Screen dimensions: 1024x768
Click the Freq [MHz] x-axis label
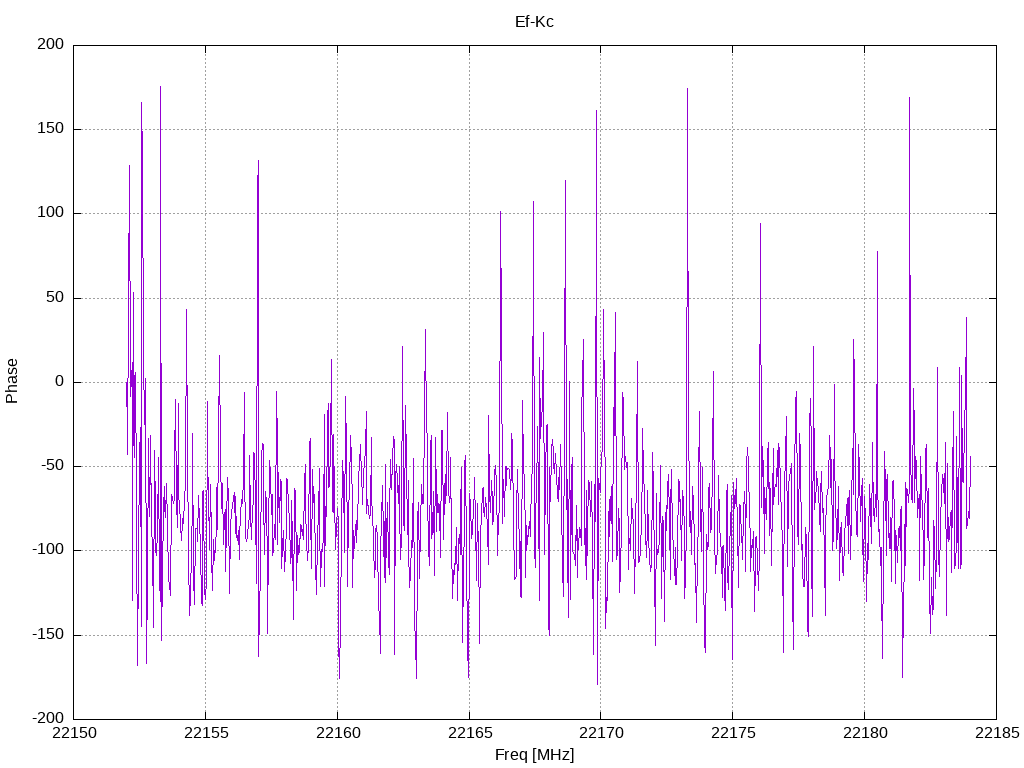pos(534,754)
